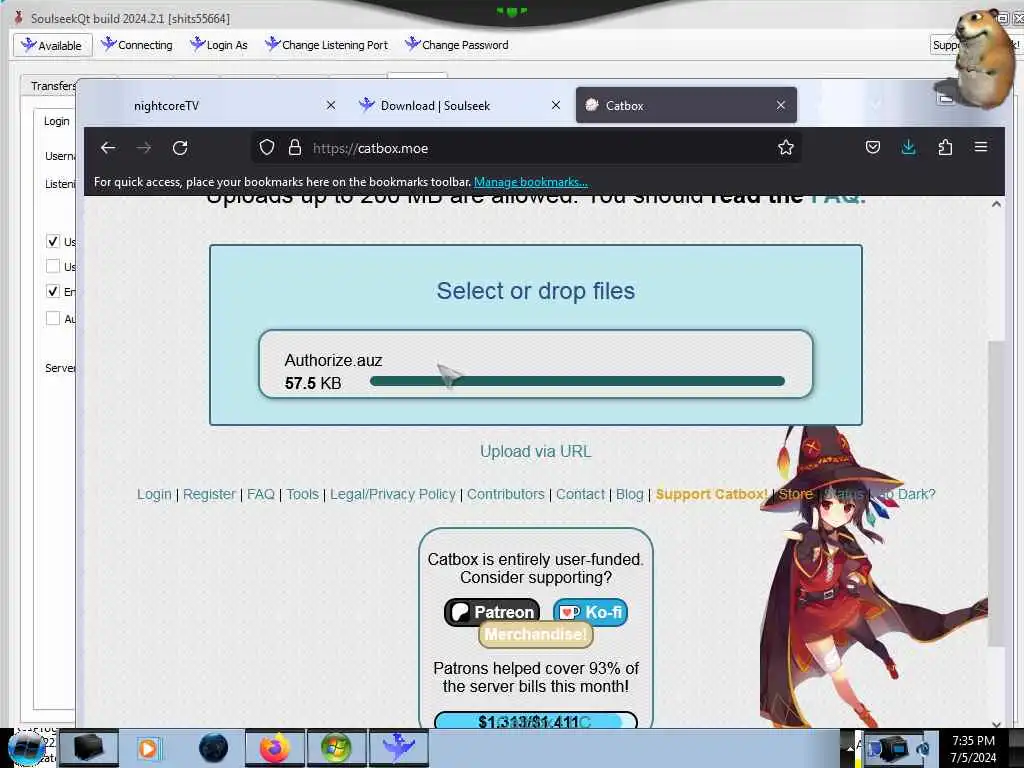
Task: Open the media player taskbar icon
Action: point(148,748)
